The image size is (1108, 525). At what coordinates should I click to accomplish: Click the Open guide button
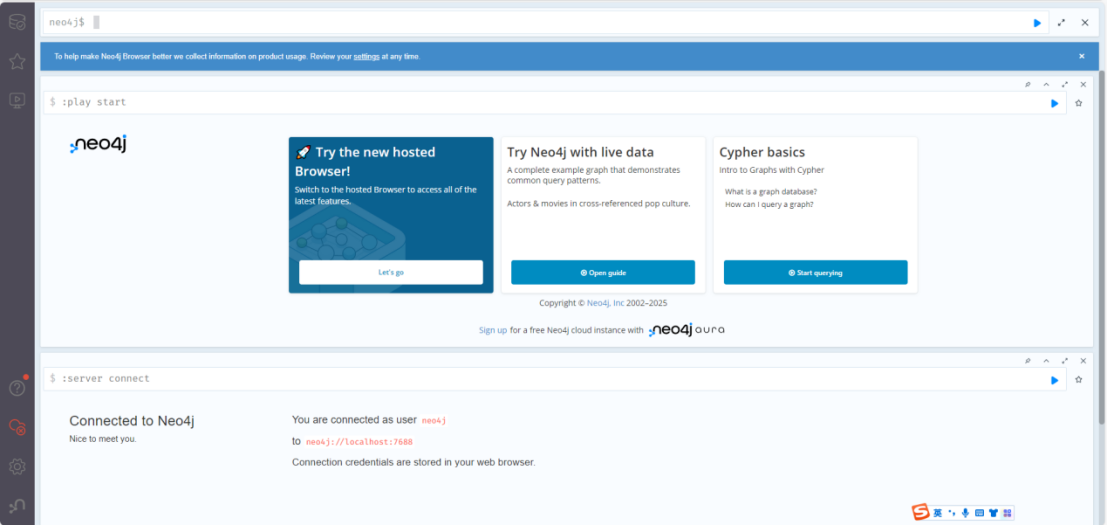point(603,272)
